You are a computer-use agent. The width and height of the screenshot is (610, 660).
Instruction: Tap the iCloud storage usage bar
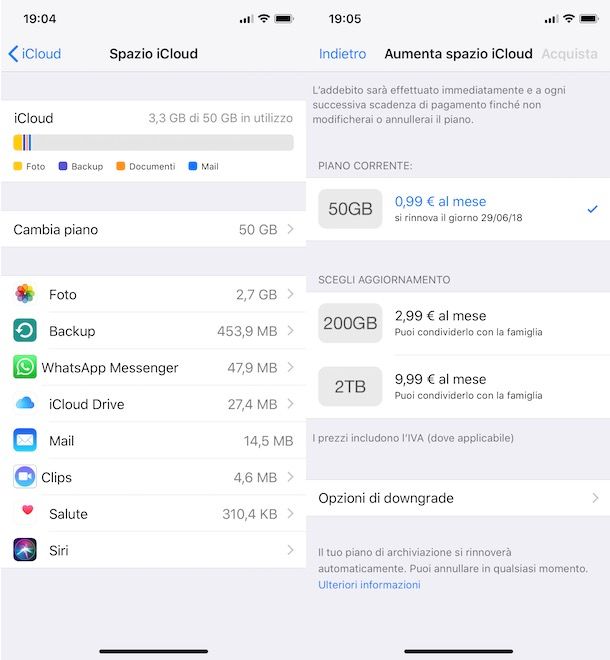click(153, 143)
